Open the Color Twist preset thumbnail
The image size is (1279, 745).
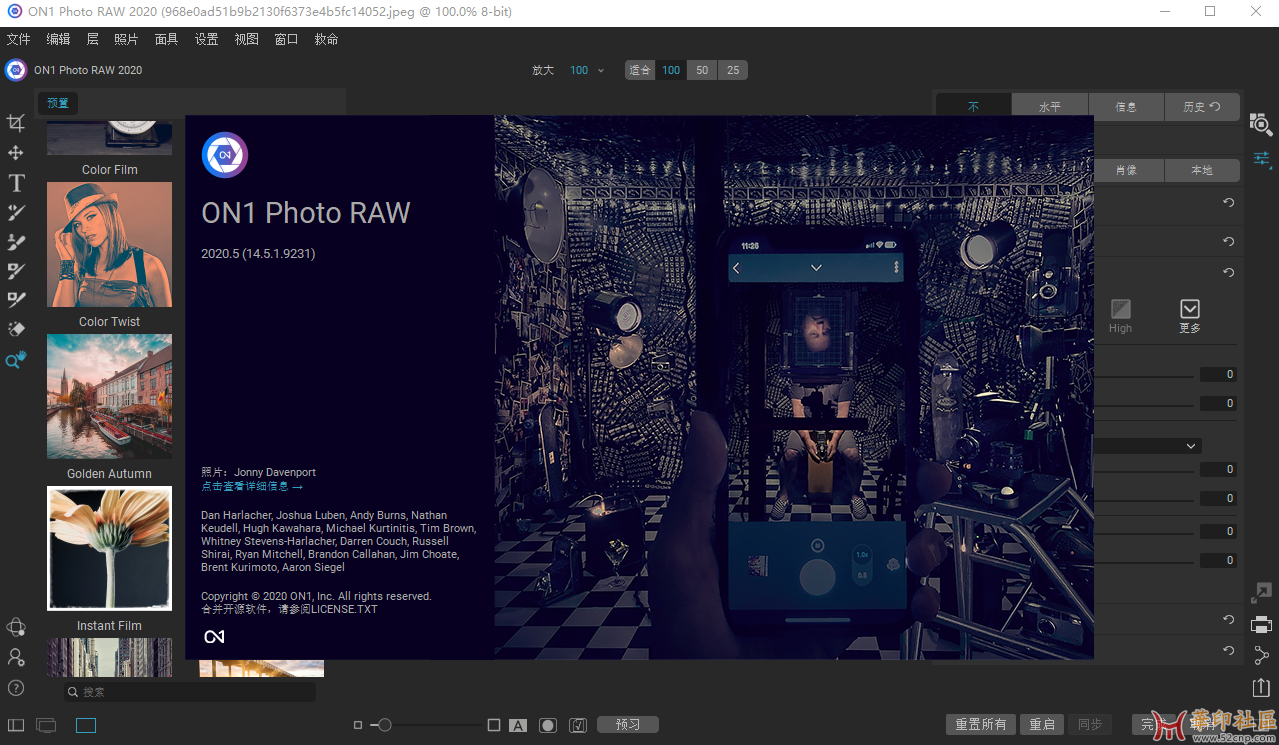tap(109, 244)
